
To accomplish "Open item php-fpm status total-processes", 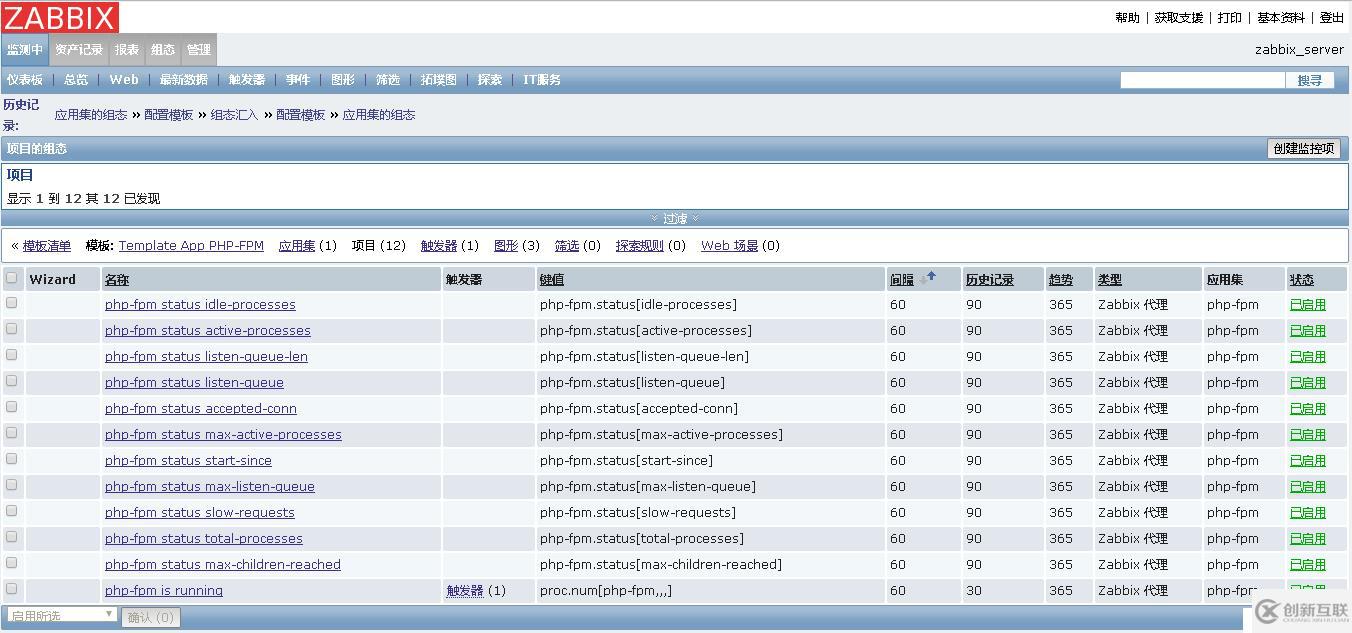I will (204, 539).
